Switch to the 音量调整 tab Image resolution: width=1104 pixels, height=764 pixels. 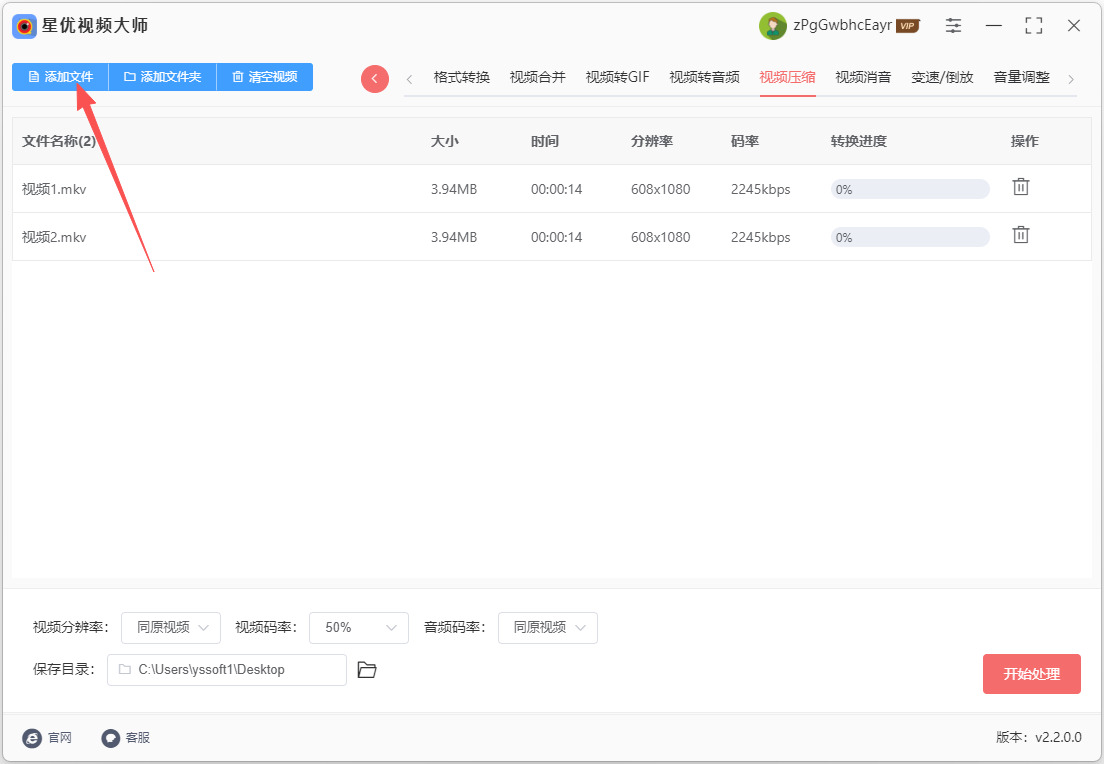[1022, 77]
